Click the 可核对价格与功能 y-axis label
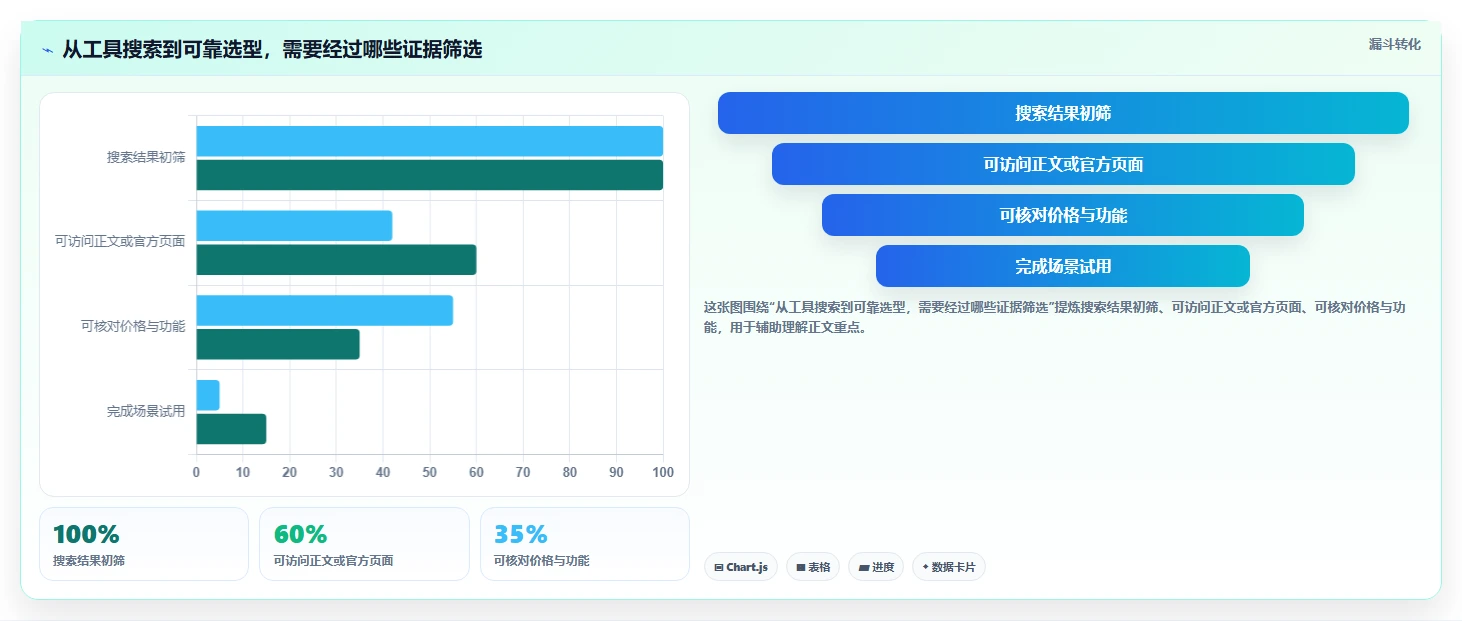 click(x=133, y=326)
